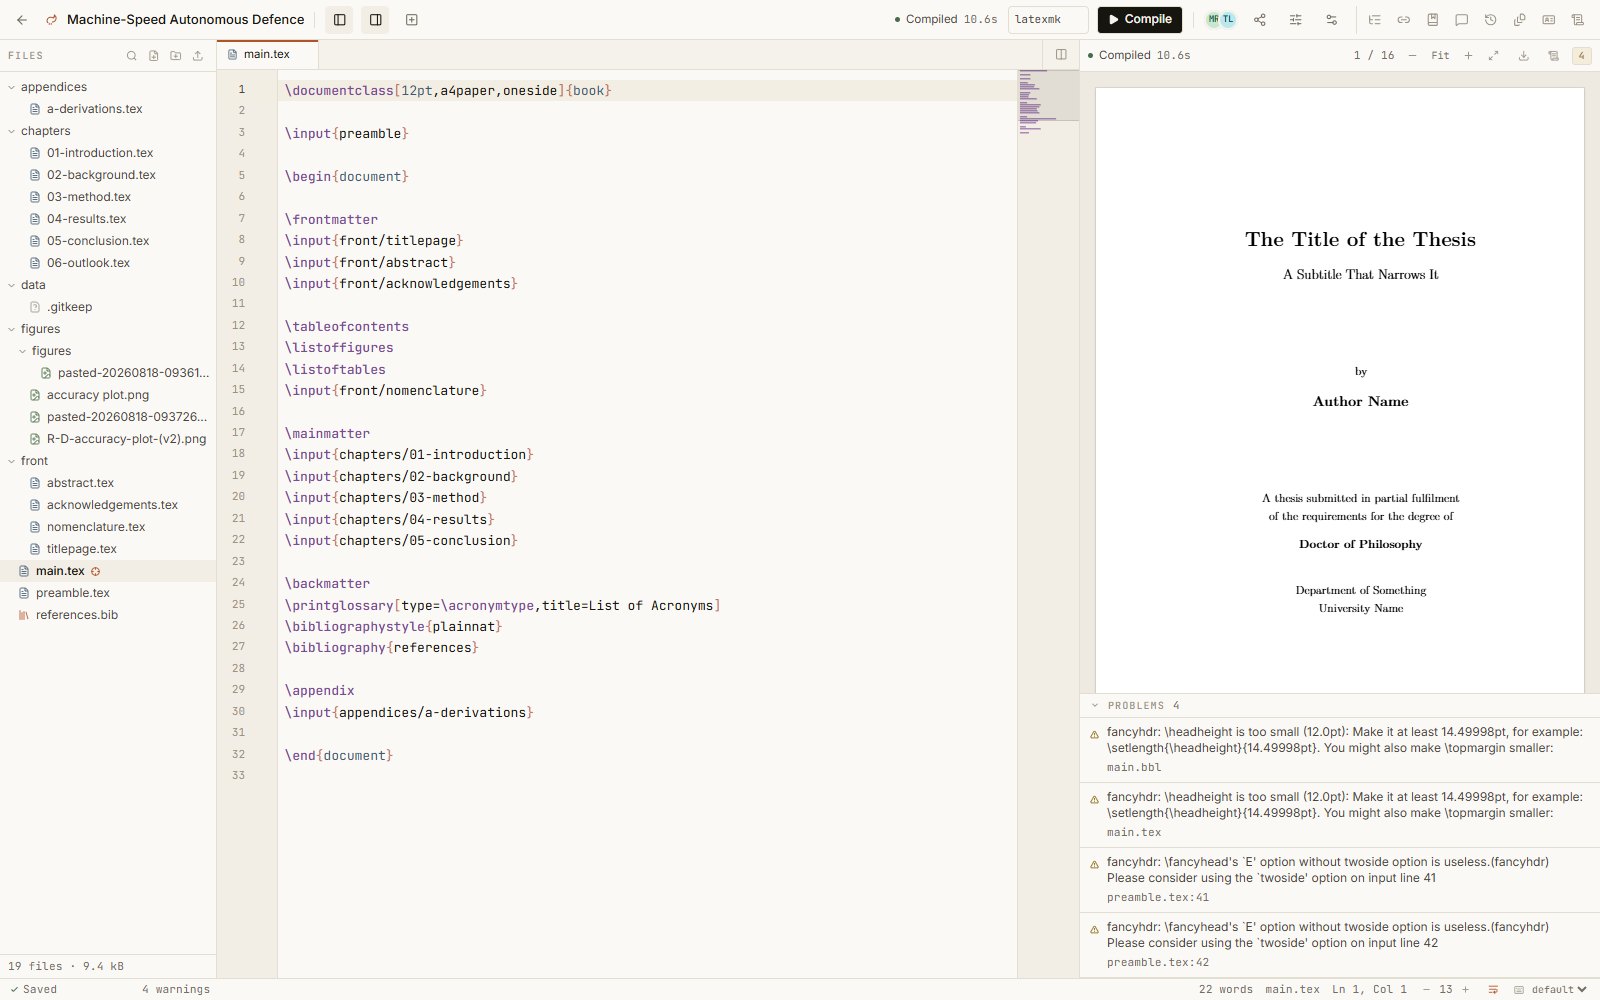
Task: Jump to preamble.tex:41 warning
Action: click(x=1340, y=880)
